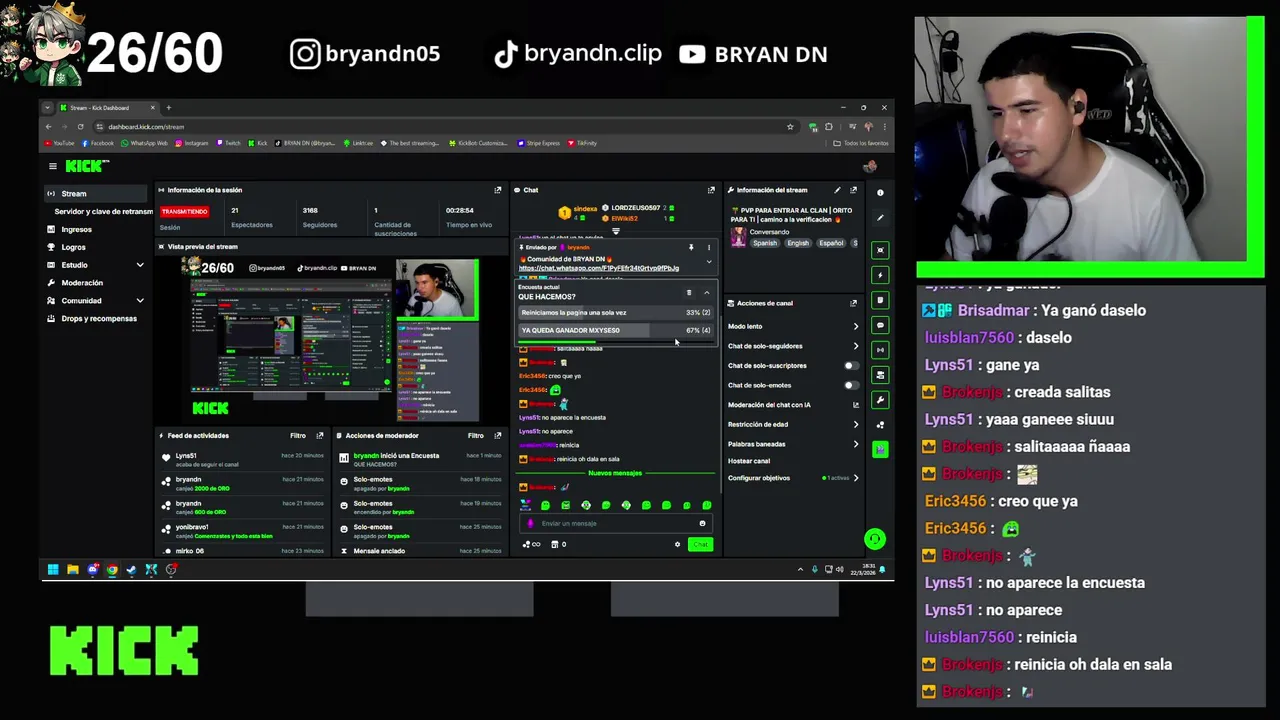Click the green KICK logo in the dashboard header

click(86, 166)
